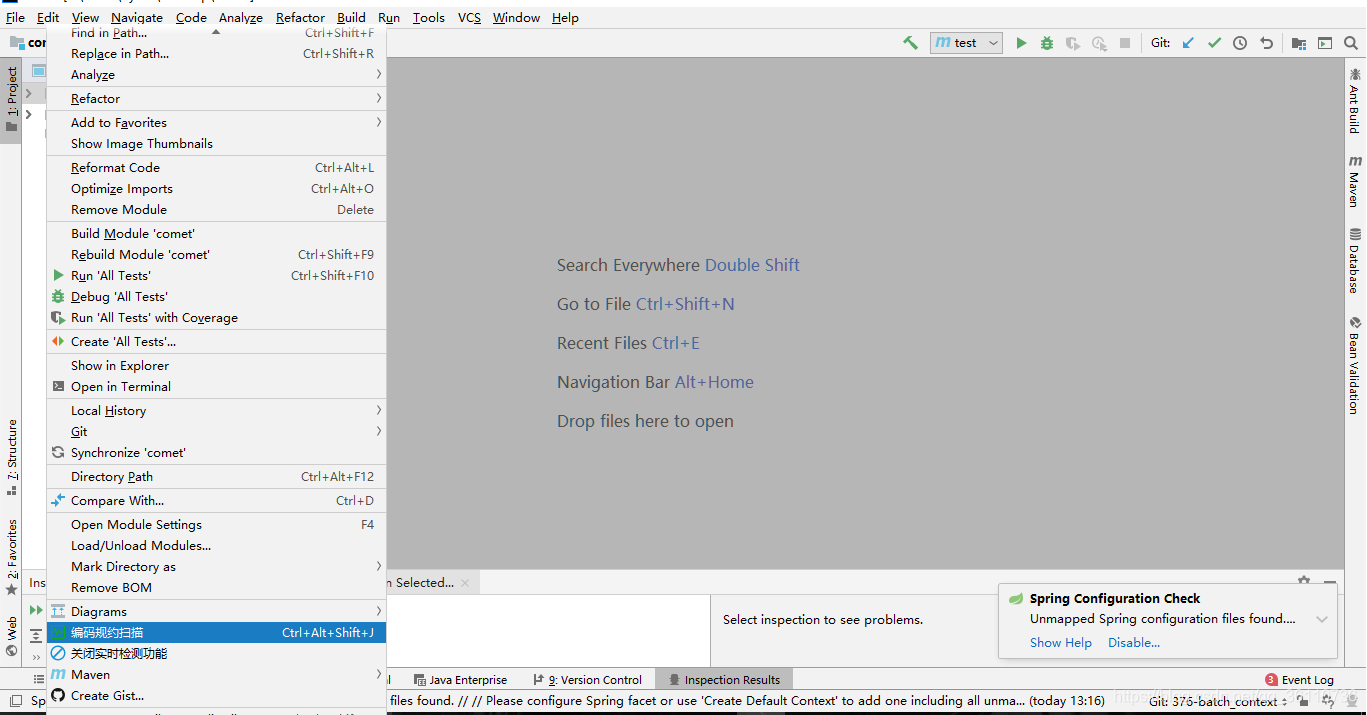Expand the Refactor submenu in the context menu
The height and width of the screenshot is (715, 1367).
(200, 98)
